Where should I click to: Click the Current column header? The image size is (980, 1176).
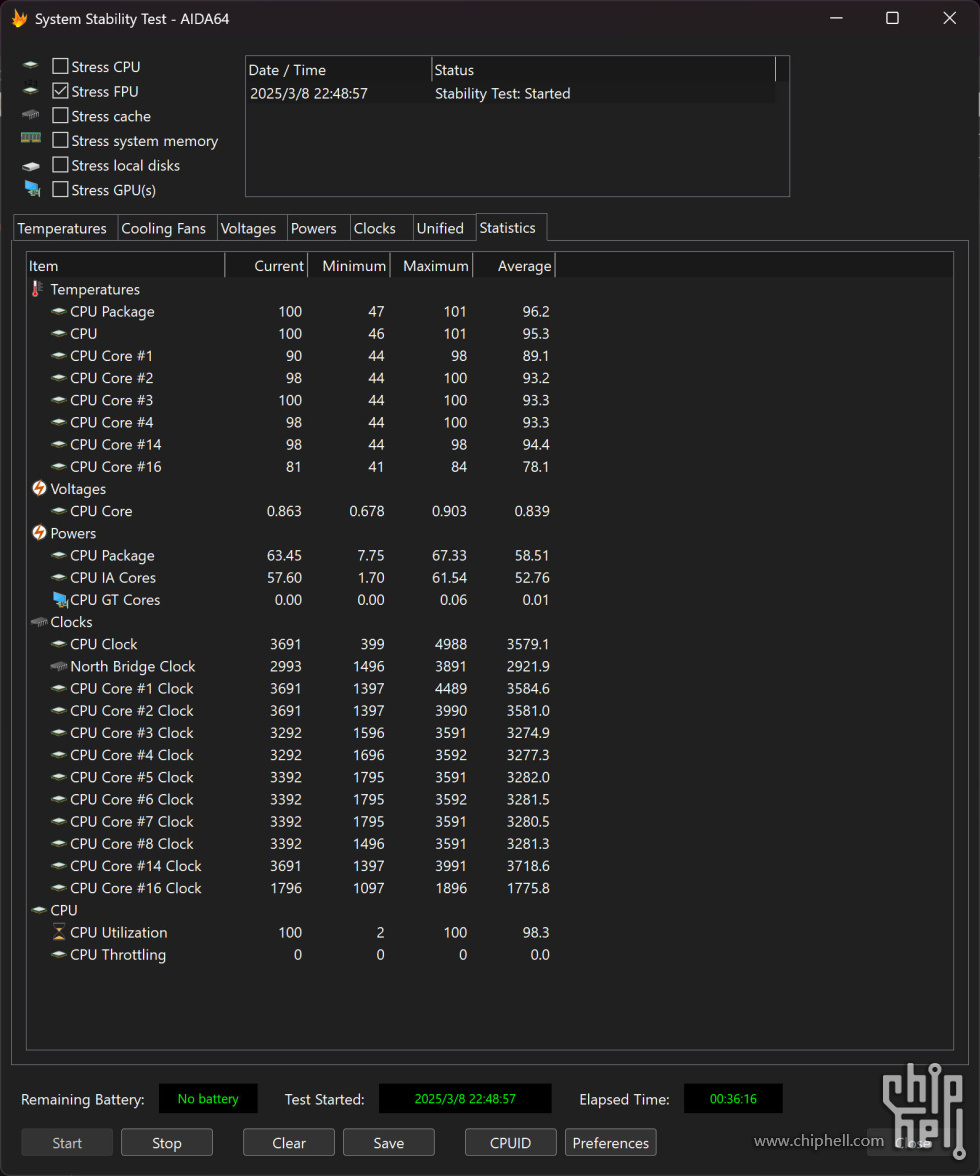(266, 266)
